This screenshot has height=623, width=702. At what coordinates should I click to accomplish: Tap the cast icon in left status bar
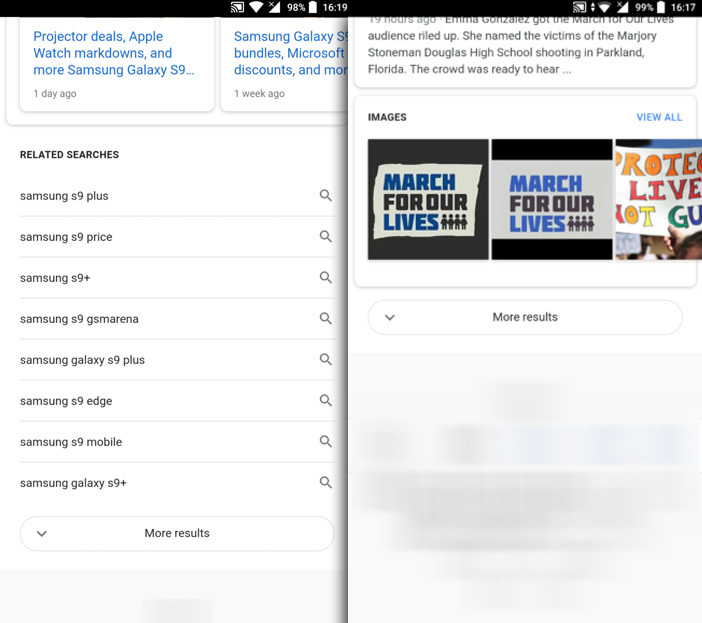(237, 7)
